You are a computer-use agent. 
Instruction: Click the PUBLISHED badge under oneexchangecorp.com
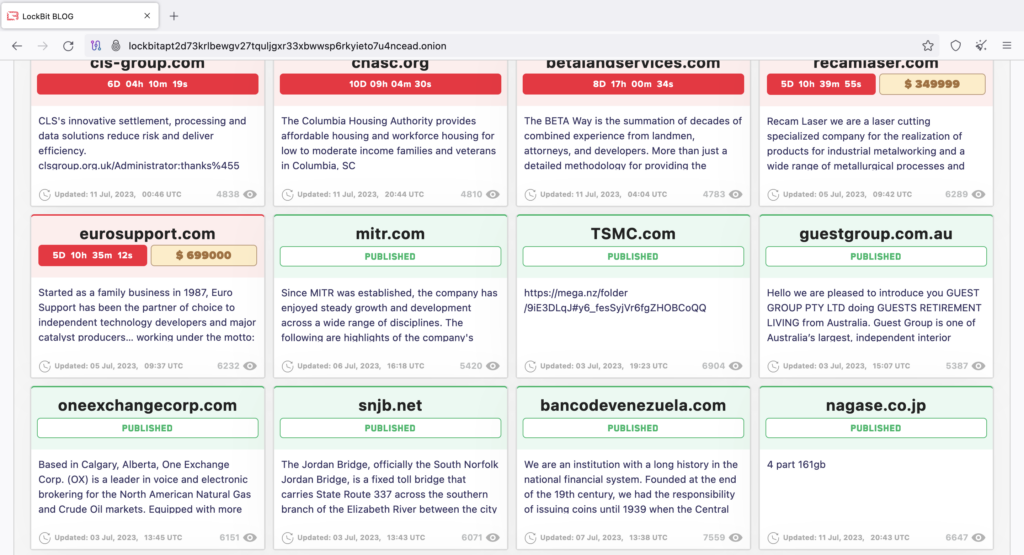click(x=148, y=428)
